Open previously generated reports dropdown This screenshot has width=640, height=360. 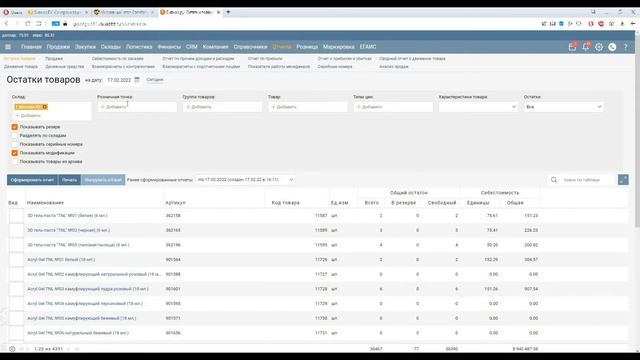click(245, 180)
